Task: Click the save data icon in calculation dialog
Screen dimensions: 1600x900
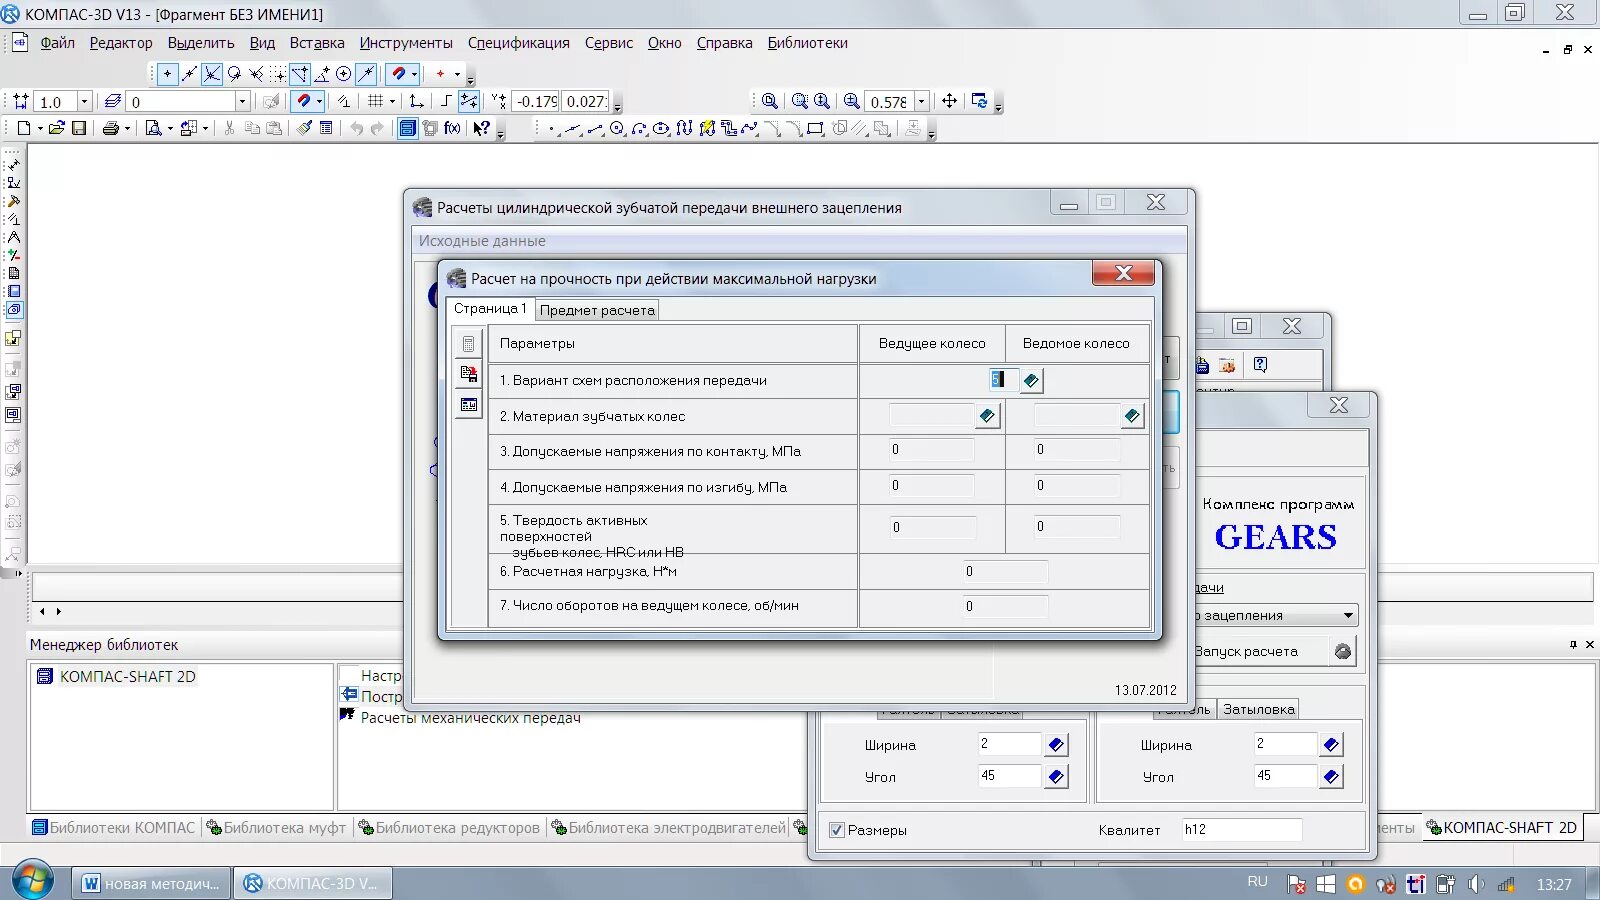Action: tap(468, 374)
